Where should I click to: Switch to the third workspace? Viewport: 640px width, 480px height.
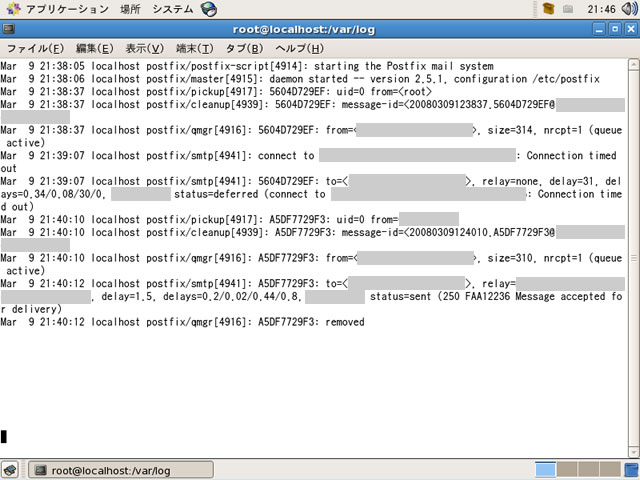pos(587,470)
